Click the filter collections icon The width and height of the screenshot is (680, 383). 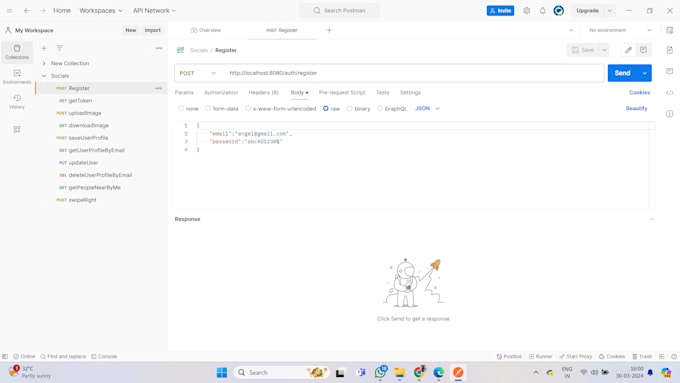tap(59, 48)
